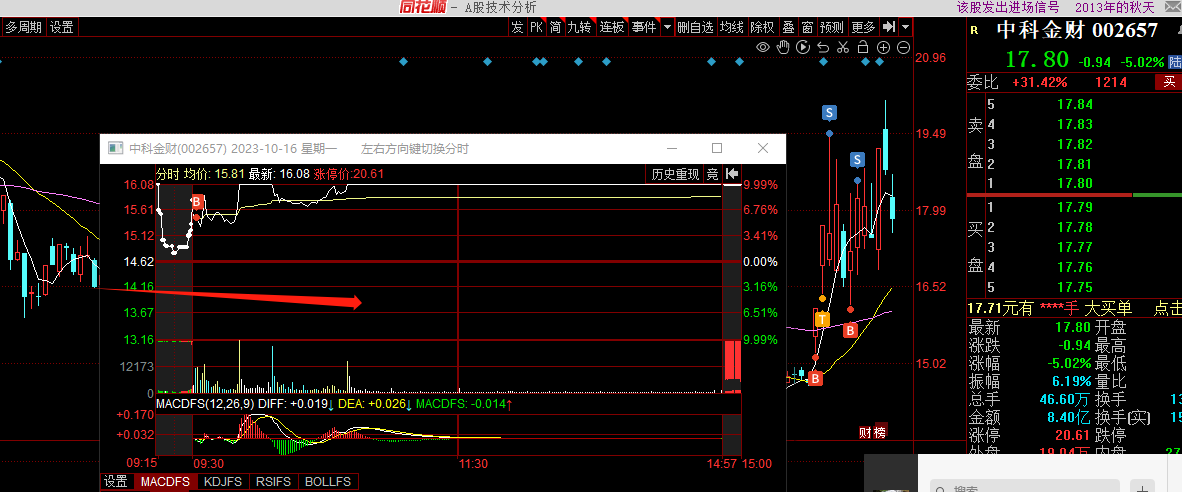The height and width of the screenshot is (492, 1182).
Task: Open the 更多 more menu
Action: pyautogui.click(x=864, y=27)
